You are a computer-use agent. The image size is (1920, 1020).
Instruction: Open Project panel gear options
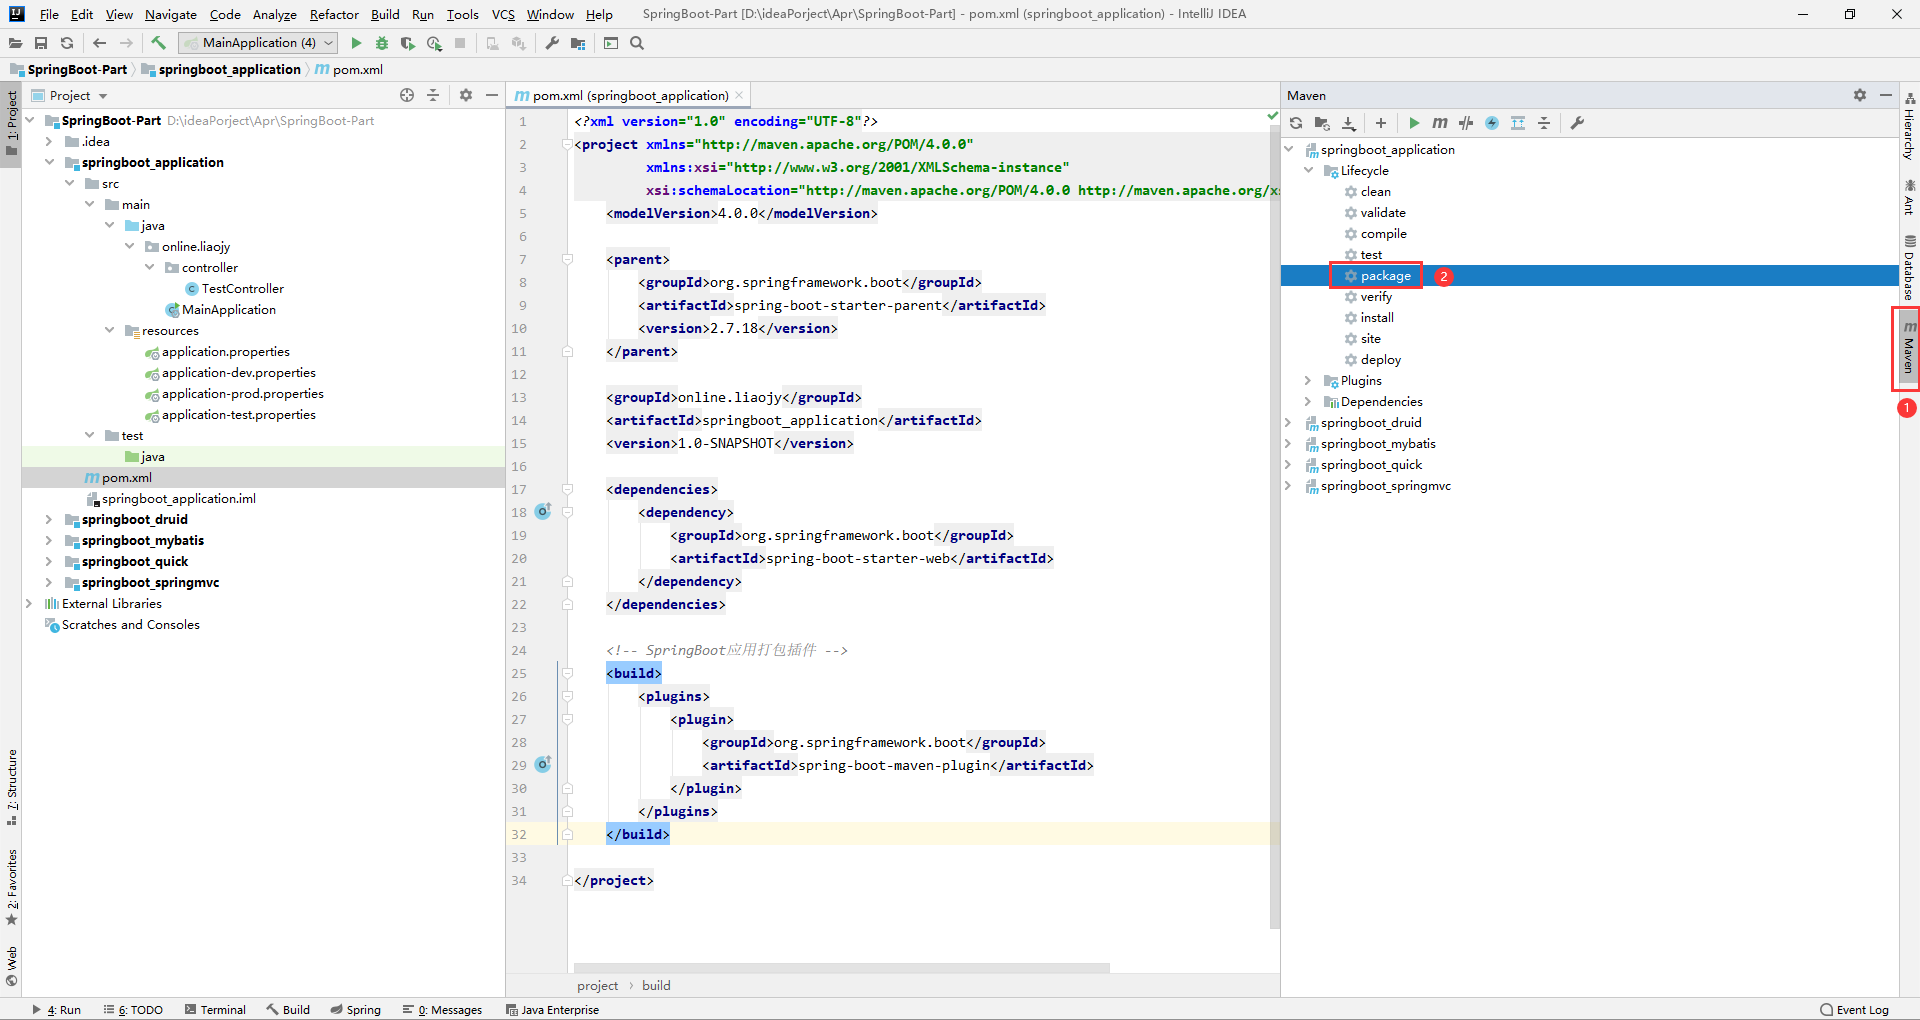point(466,95)
